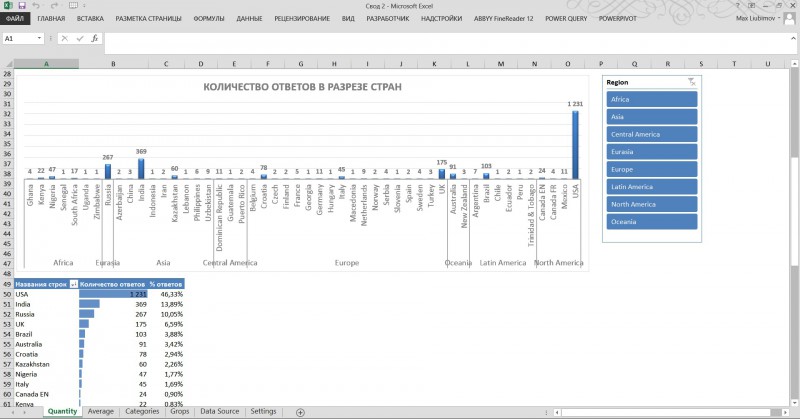Confirm entry with the checkmark icon

[80, 38]
